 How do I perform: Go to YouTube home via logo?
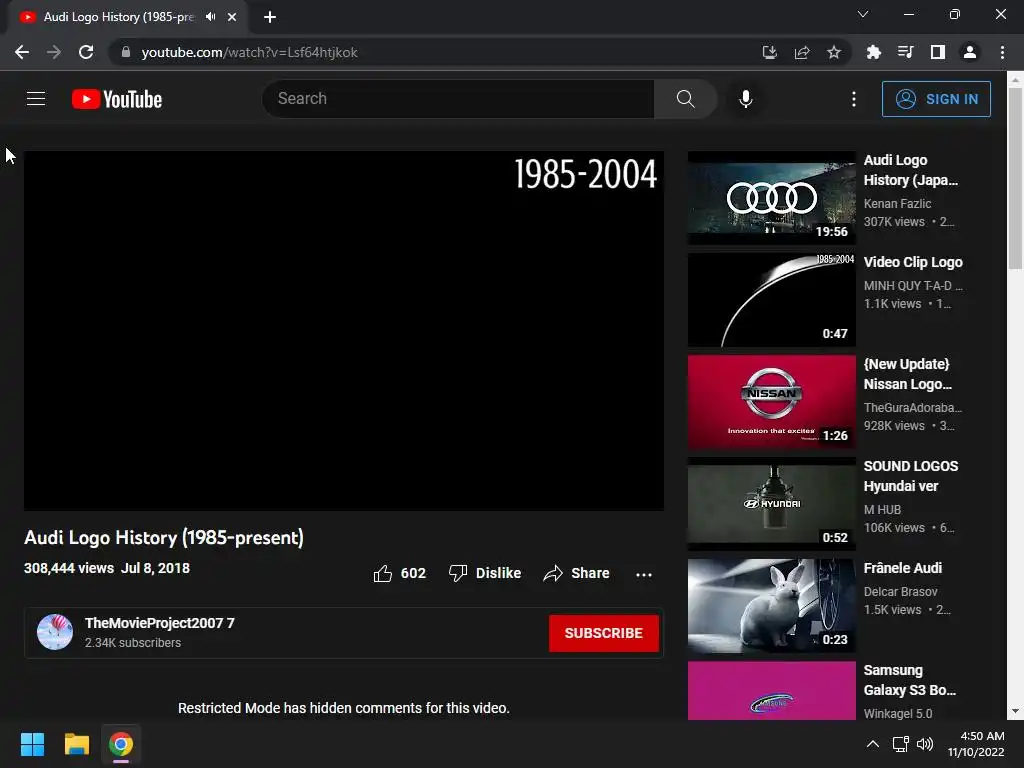117,99
